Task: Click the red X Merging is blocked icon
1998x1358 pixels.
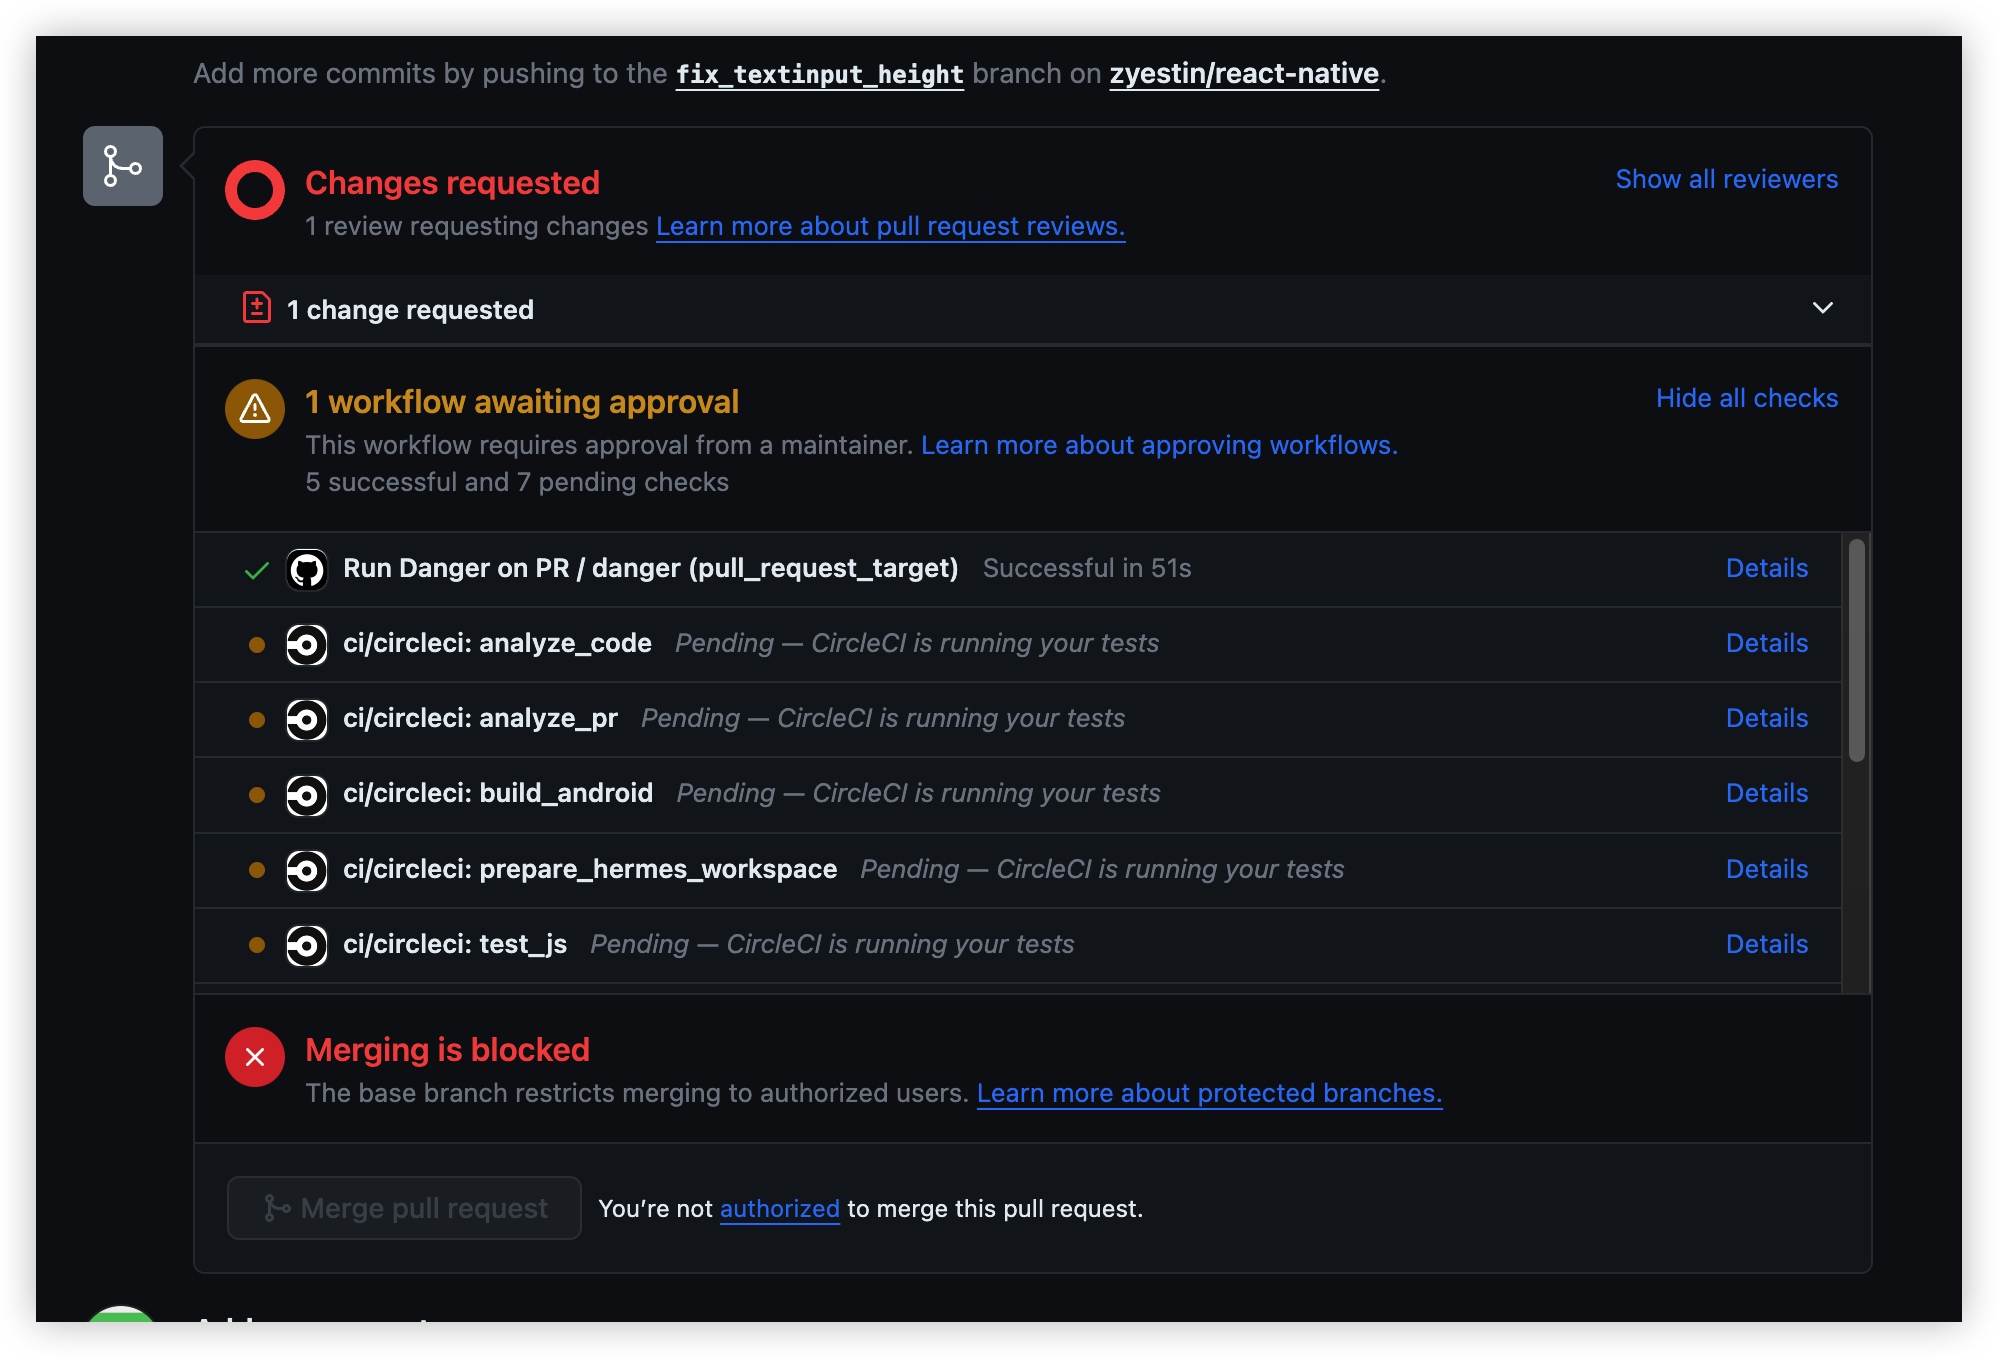Action: [x=254, y=1056]
